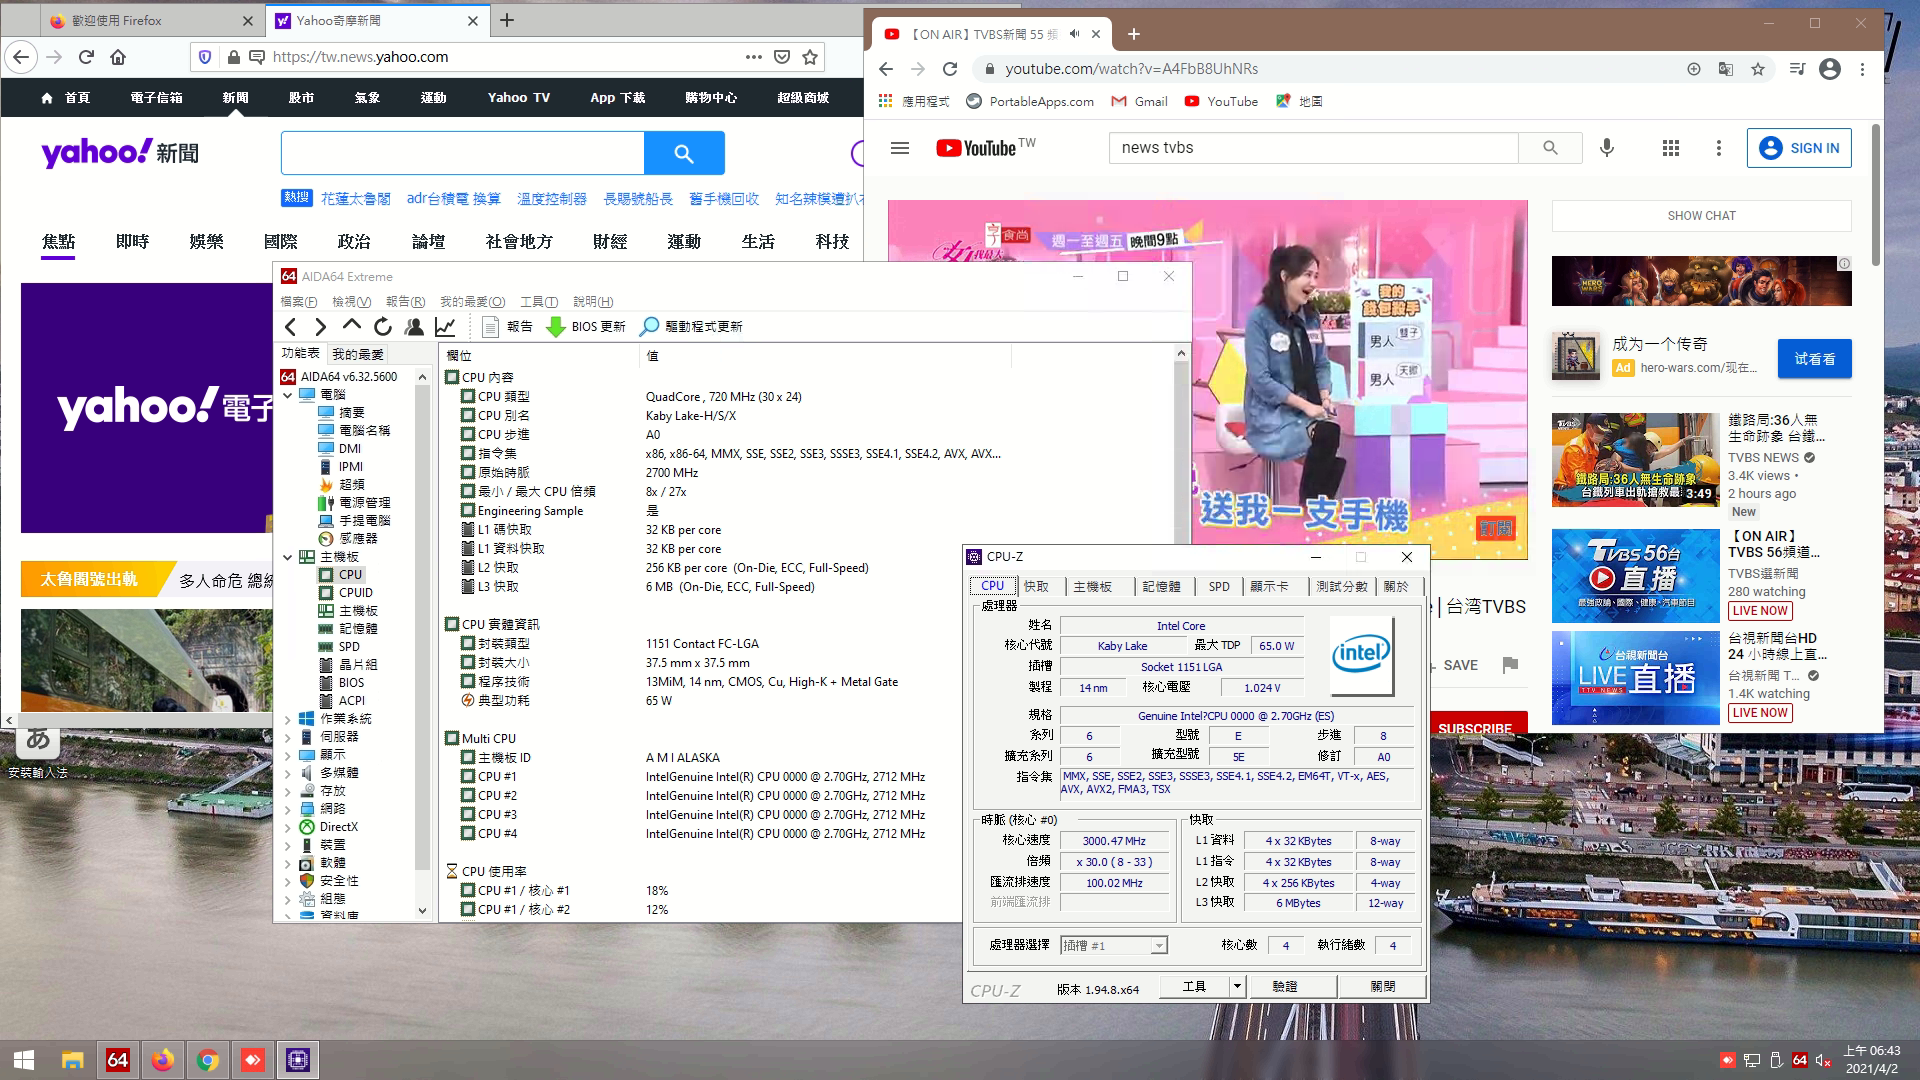The image size is (1920, 1080).
Task: Click AIDA64 up-level arrow icon
Action: tap(351, 326)
